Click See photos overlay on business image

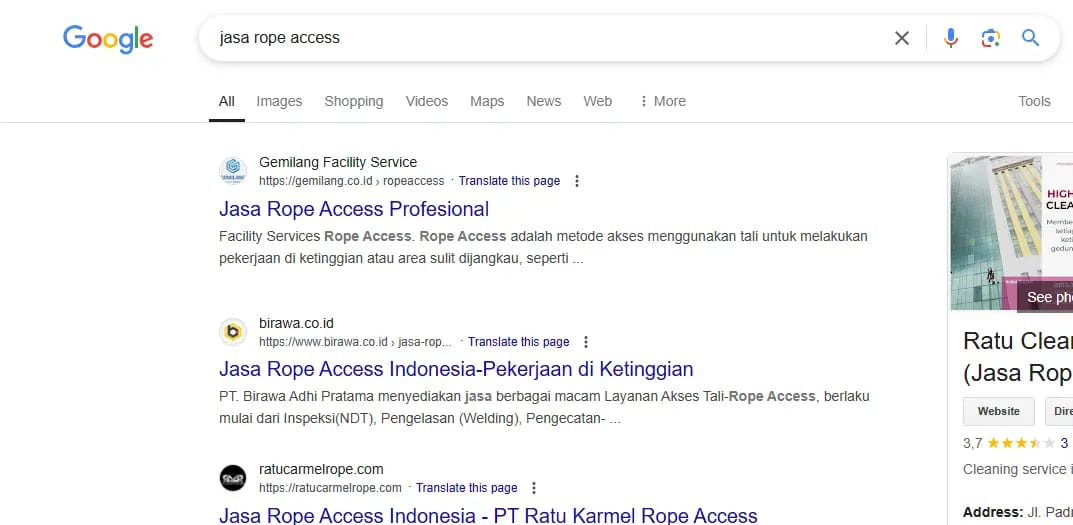click(1046, 297)
